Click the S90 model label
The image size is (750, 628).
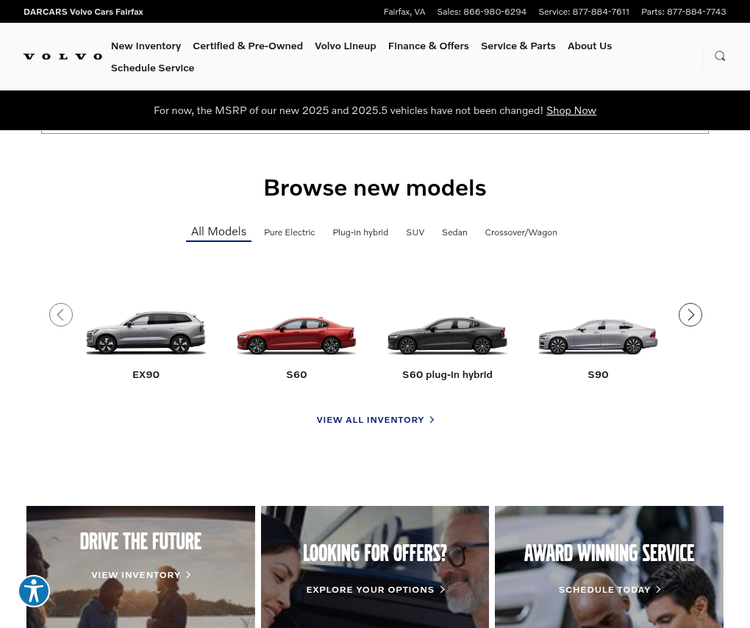[598, 375]
